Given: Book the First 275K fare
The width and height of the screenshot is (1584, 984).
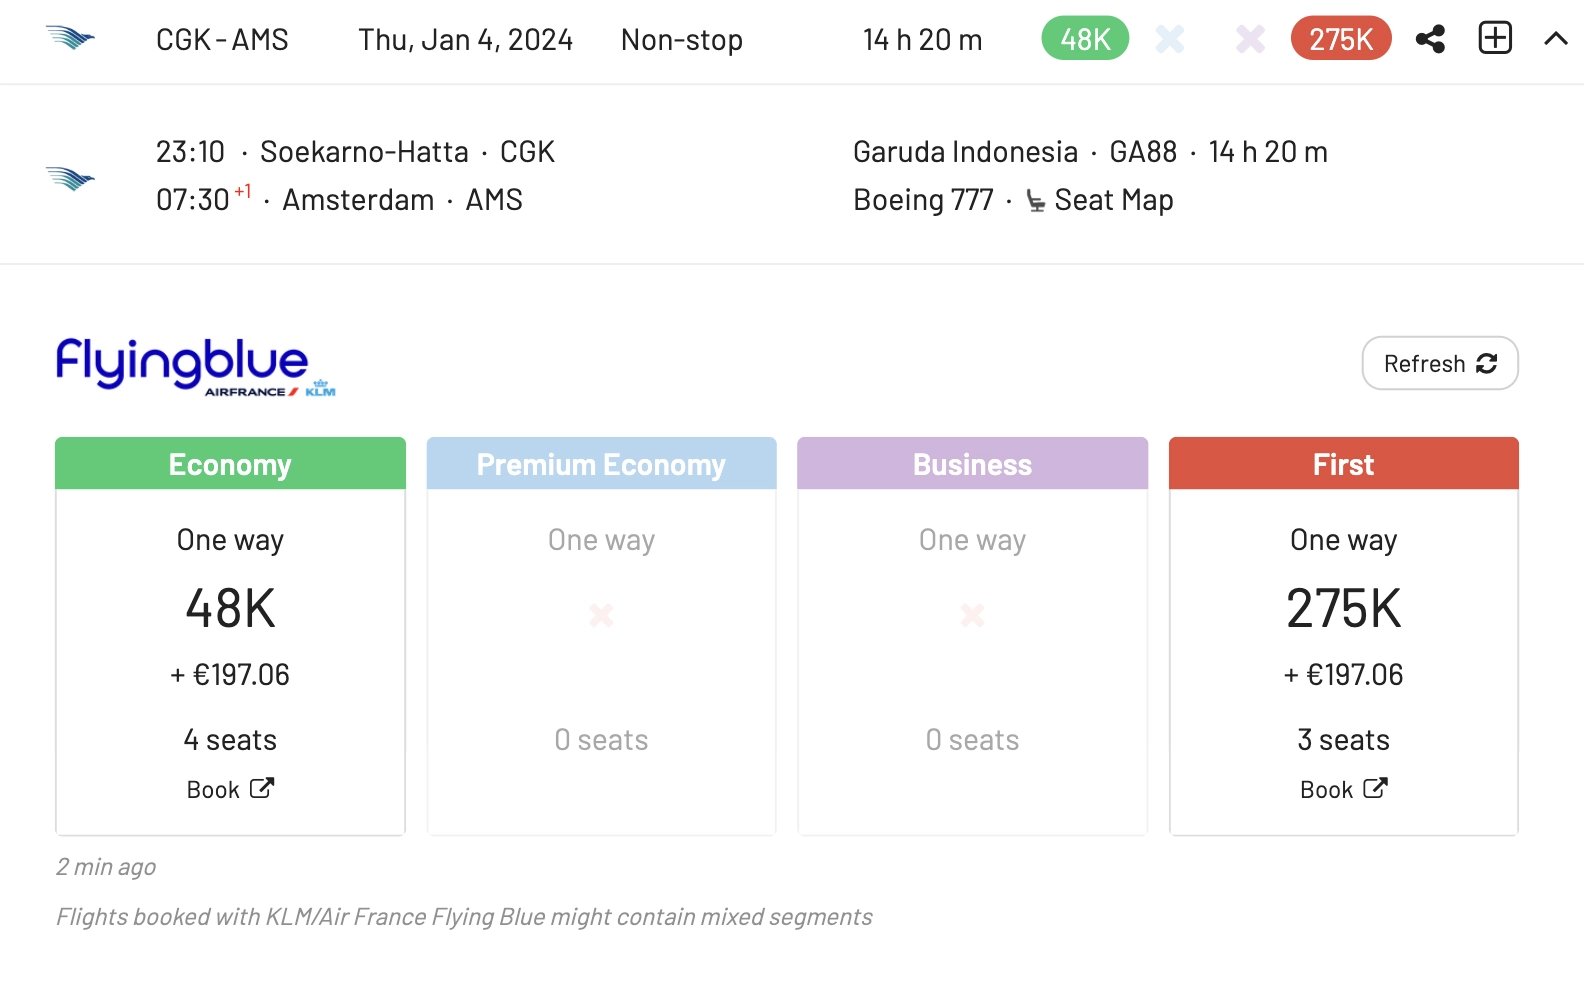Looking at the screenshot, I should [x=1343, y=789].
